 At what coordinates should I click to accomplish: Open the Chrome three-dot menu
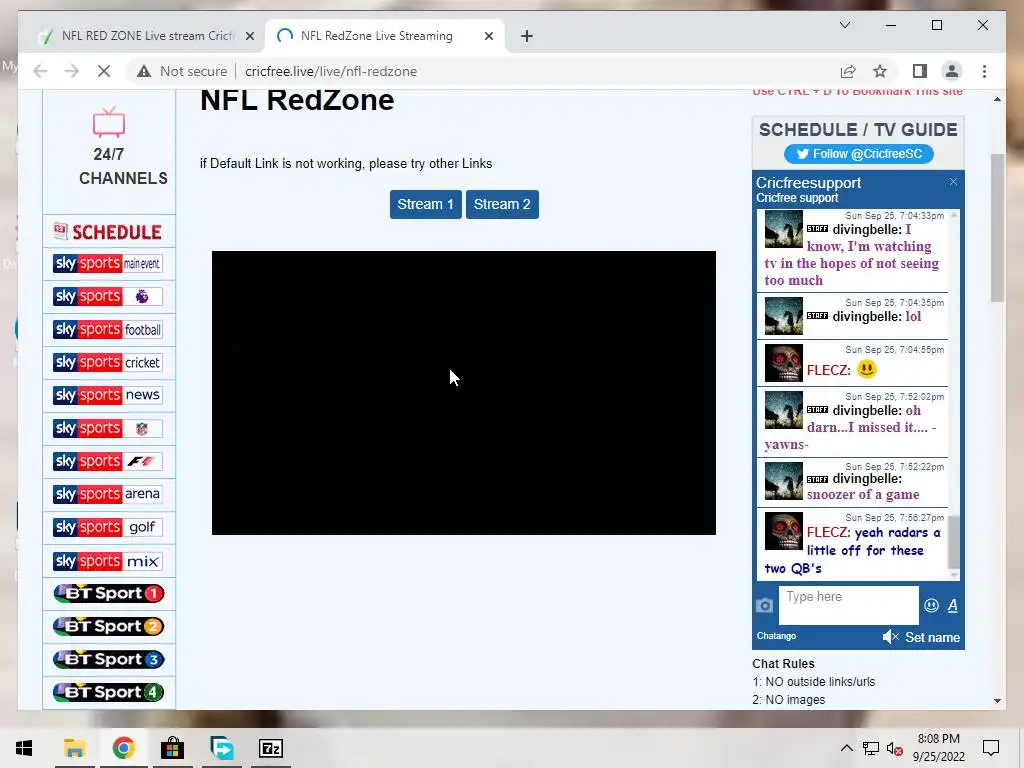click(x=984, y=71)
